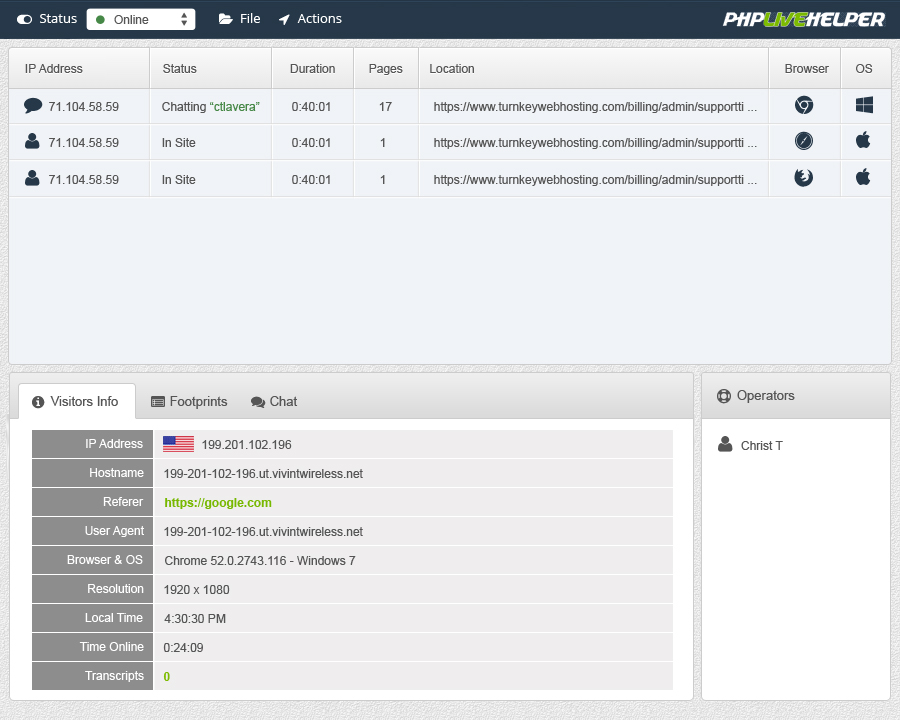
Task: Open the Actions menu
Action: (x=310, y=19)
